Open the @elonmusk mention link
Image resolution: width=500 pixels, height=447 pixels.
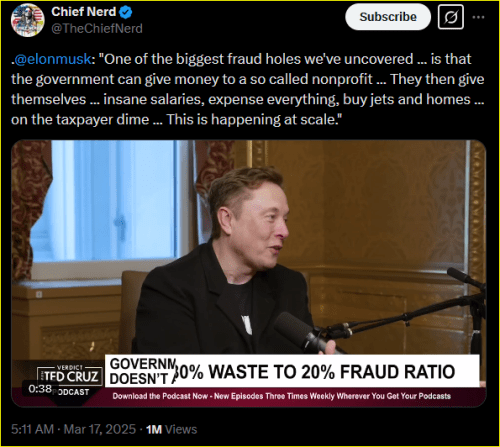tap(52, 59)
